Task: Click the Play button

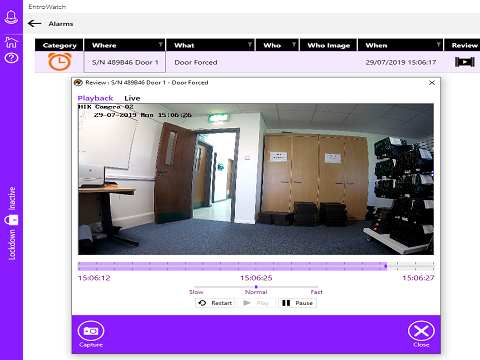Action: click(x=256, y=303)
